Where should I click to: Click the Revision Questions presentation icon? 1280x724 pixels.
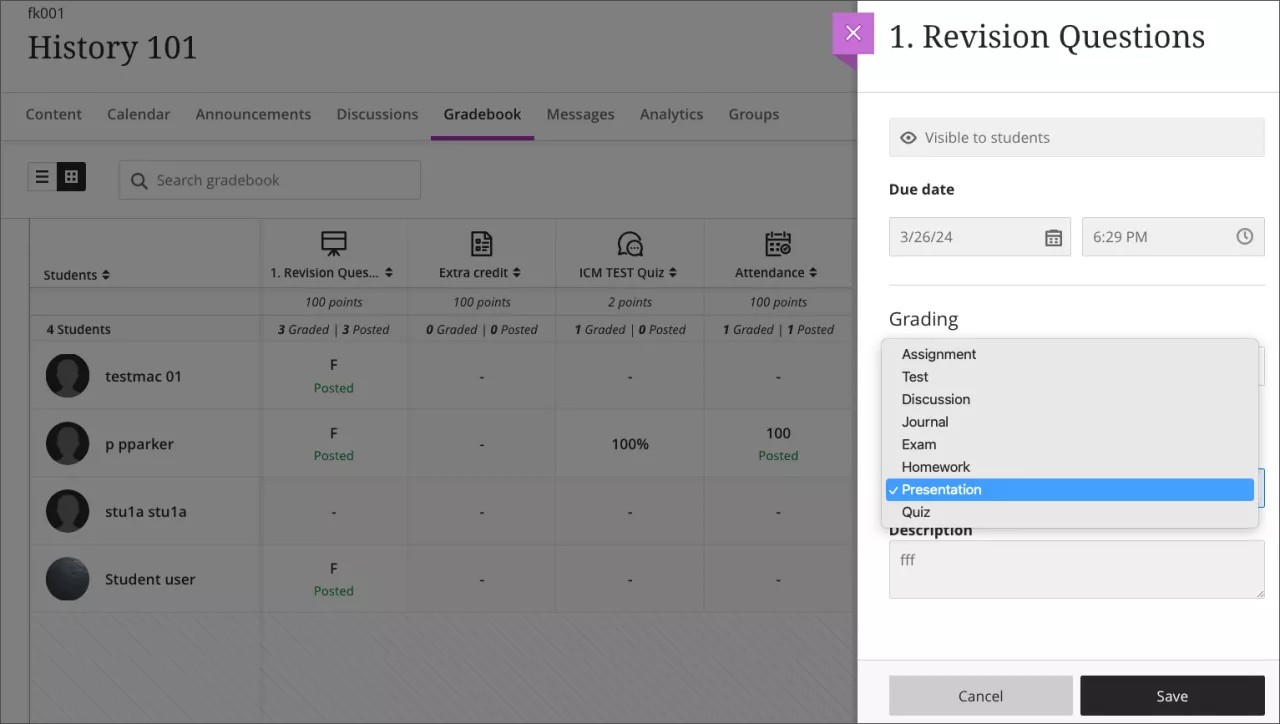coord(333,242)
